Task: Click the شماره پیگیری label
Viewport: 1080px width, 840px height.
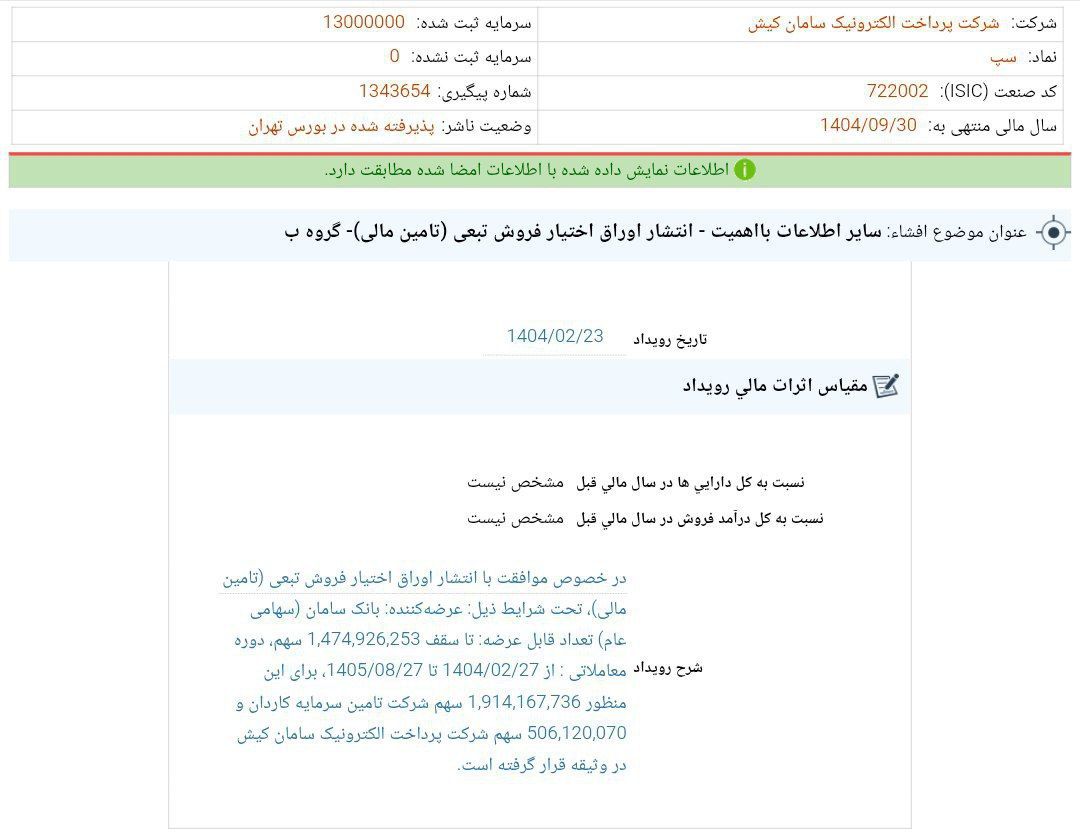Action: [484, 92]
